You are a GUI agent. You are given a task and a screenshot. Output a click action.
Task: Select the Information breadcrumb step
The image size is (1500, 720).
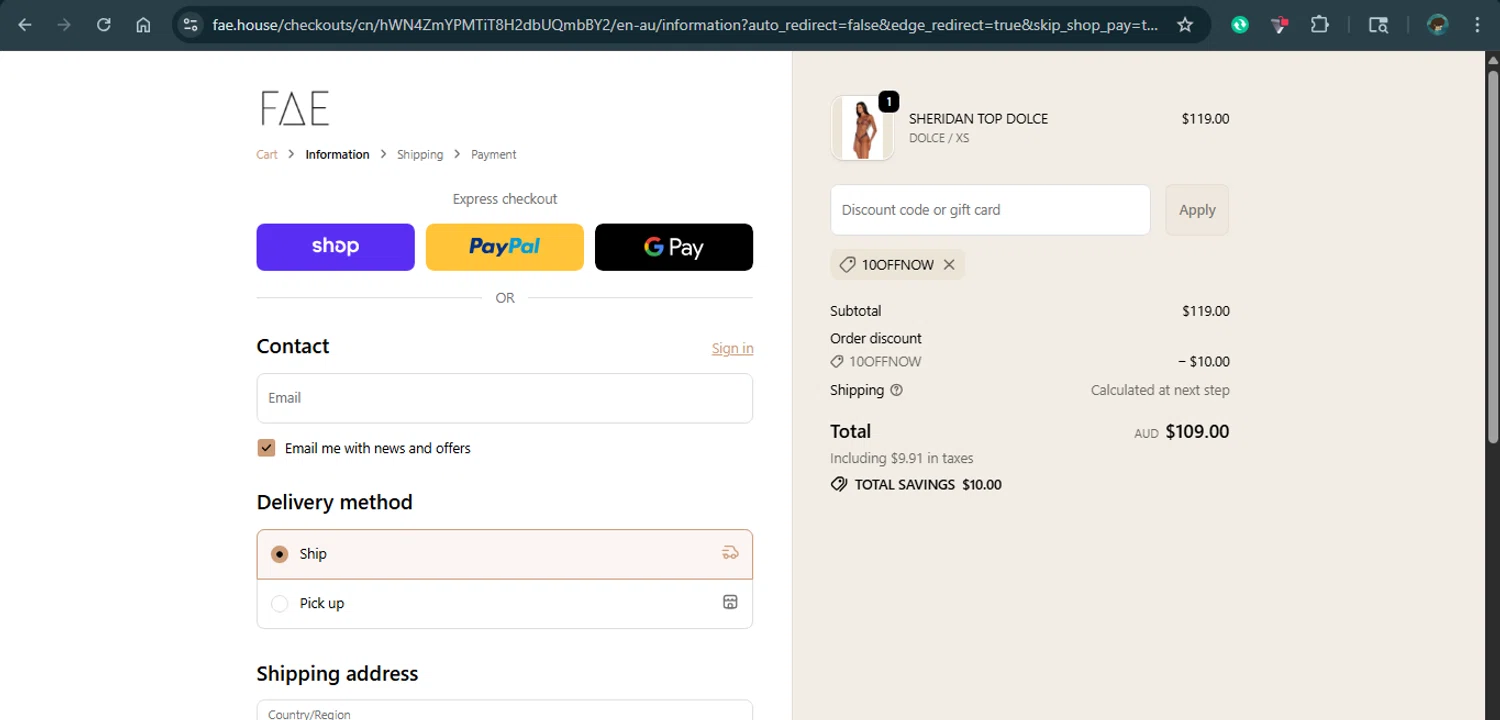[337, 154]
